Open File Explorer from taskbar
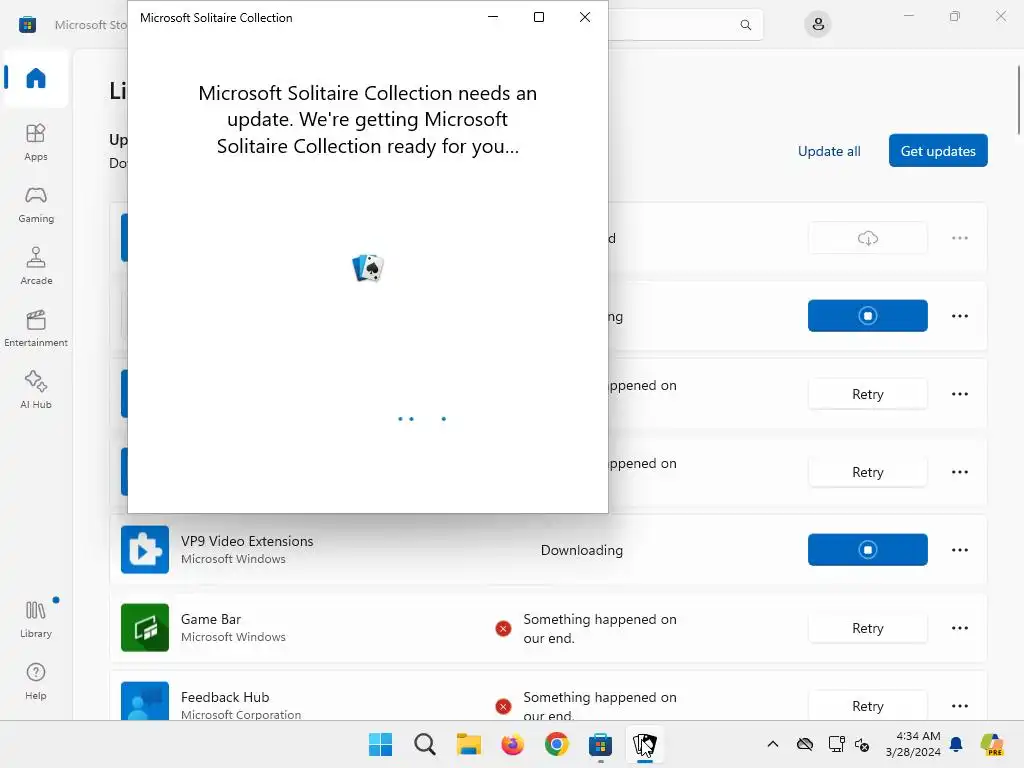Screen dimensions: 1024x768 click(468, 744)
